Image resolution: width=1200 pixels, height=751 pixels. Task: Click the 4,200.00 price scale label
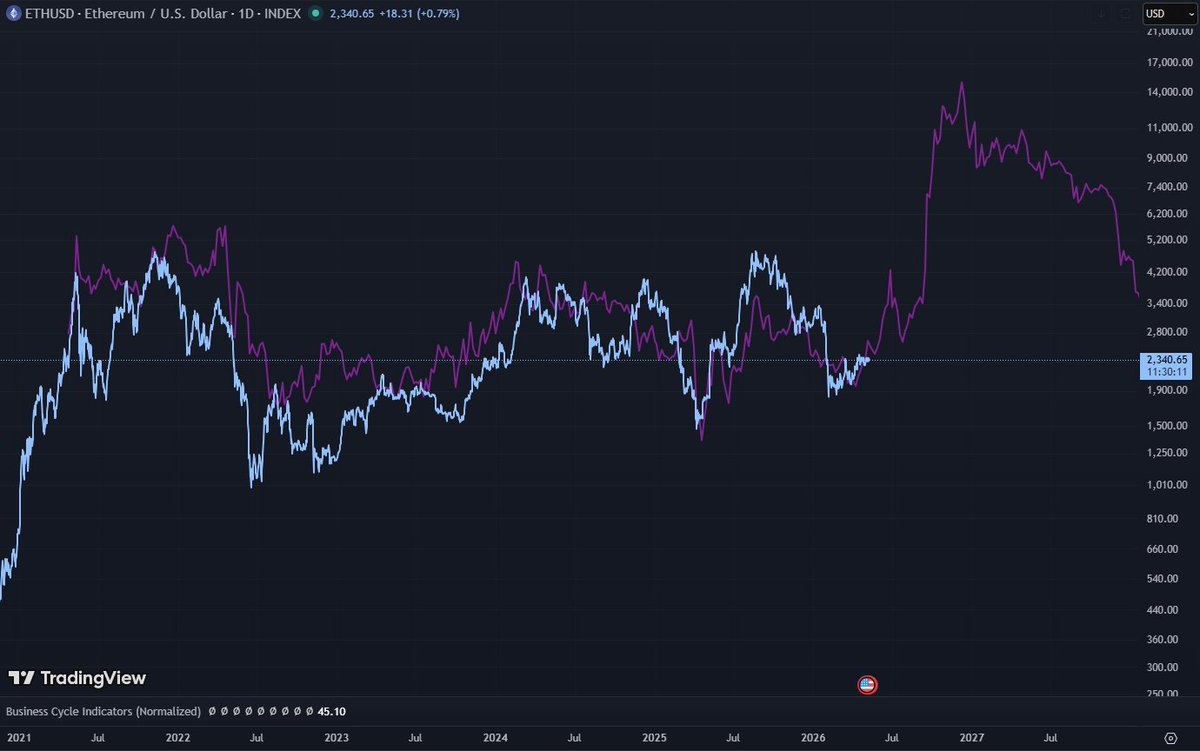point(1168,272)
